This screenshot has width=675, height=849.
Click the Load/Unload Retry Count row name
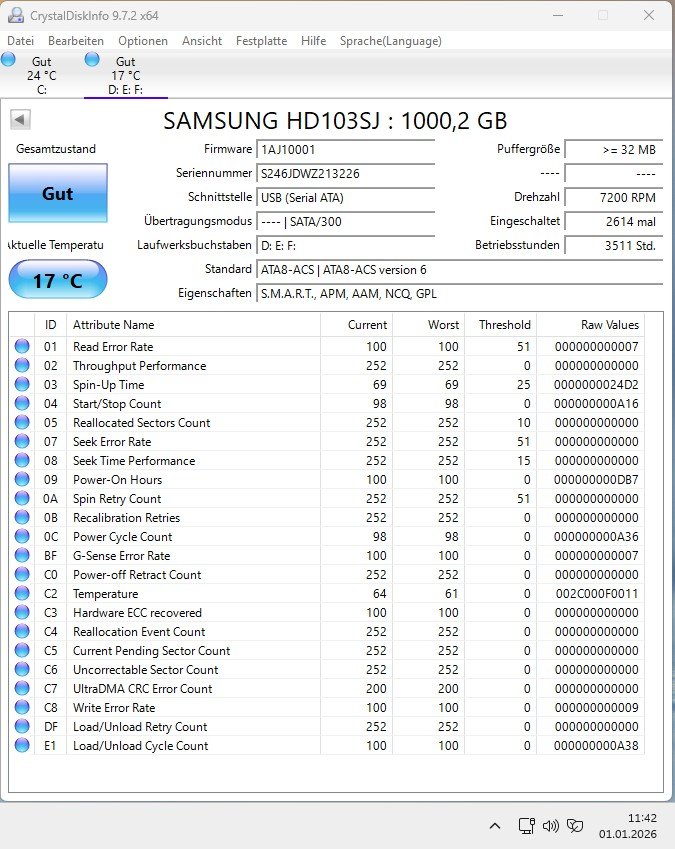coord(140,726)
